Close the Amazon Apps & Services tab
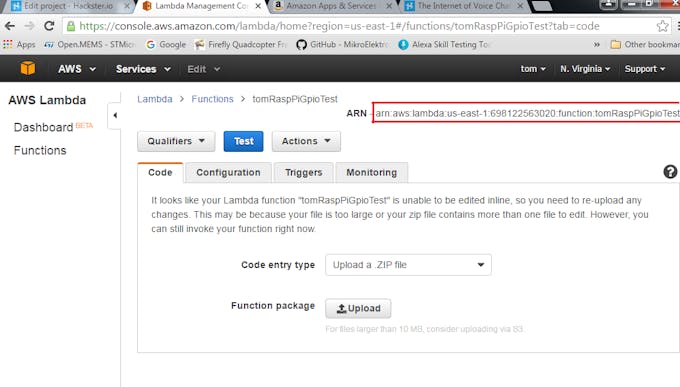Image resolution: width=680 pixels, height=387 pixels. tap(389, 6)
